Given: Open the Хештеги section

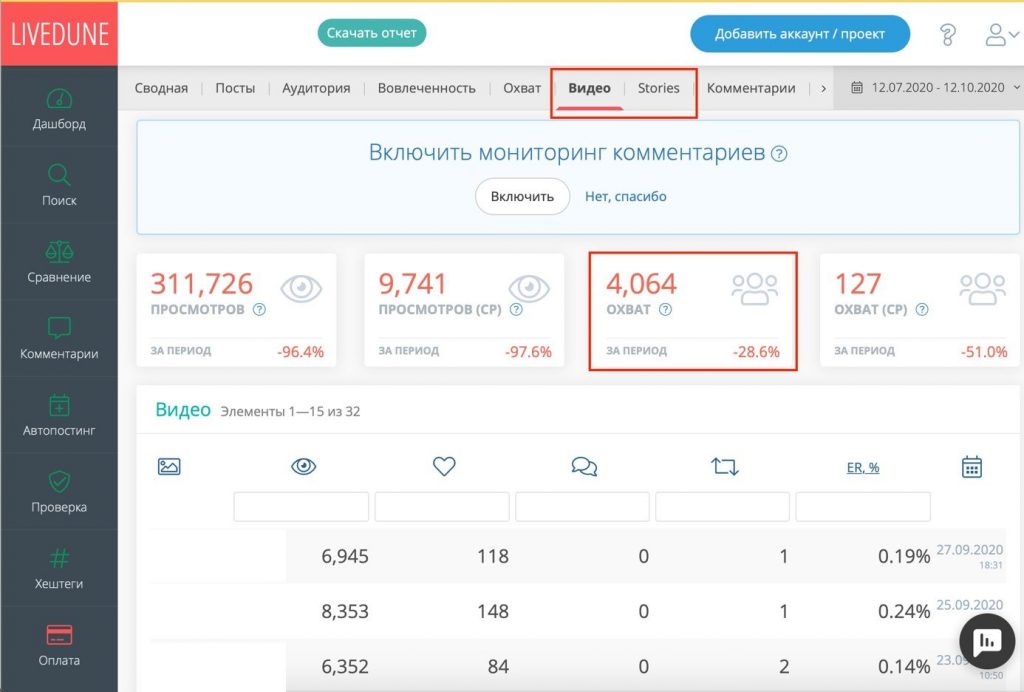Looking at the screenshot, I should 59,568.
